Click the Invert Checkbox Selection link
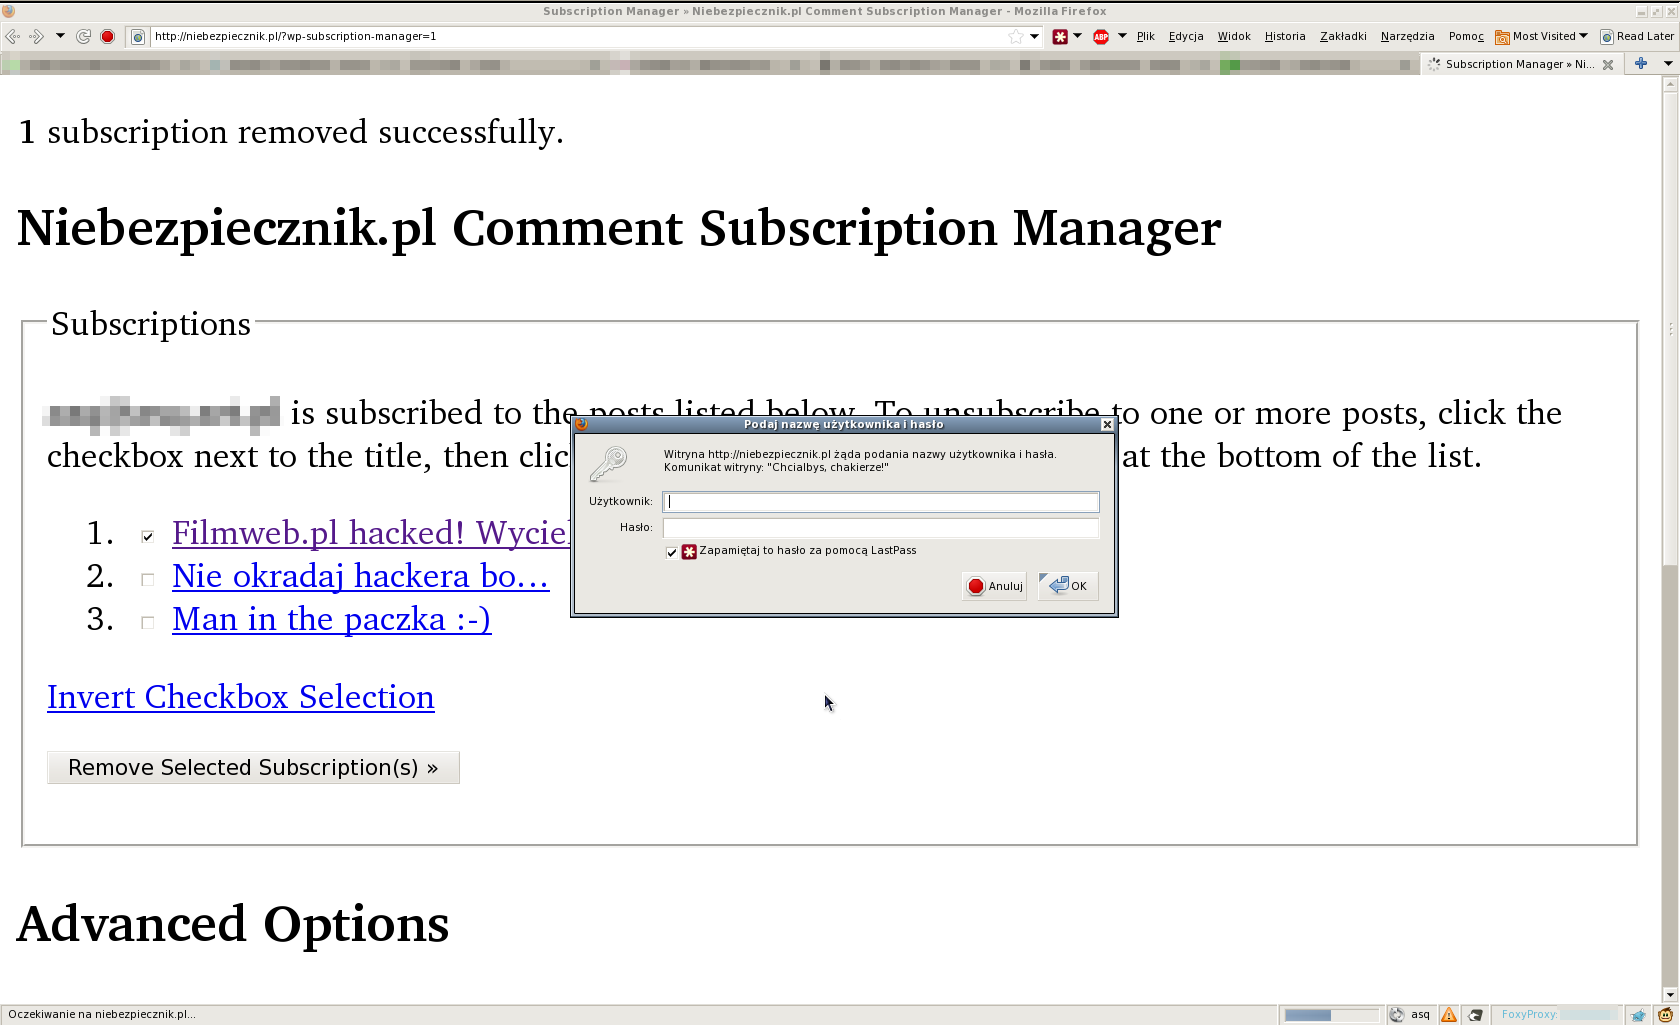The height and width of the screenshot is (1026, 1680). (x=240, y=697)
